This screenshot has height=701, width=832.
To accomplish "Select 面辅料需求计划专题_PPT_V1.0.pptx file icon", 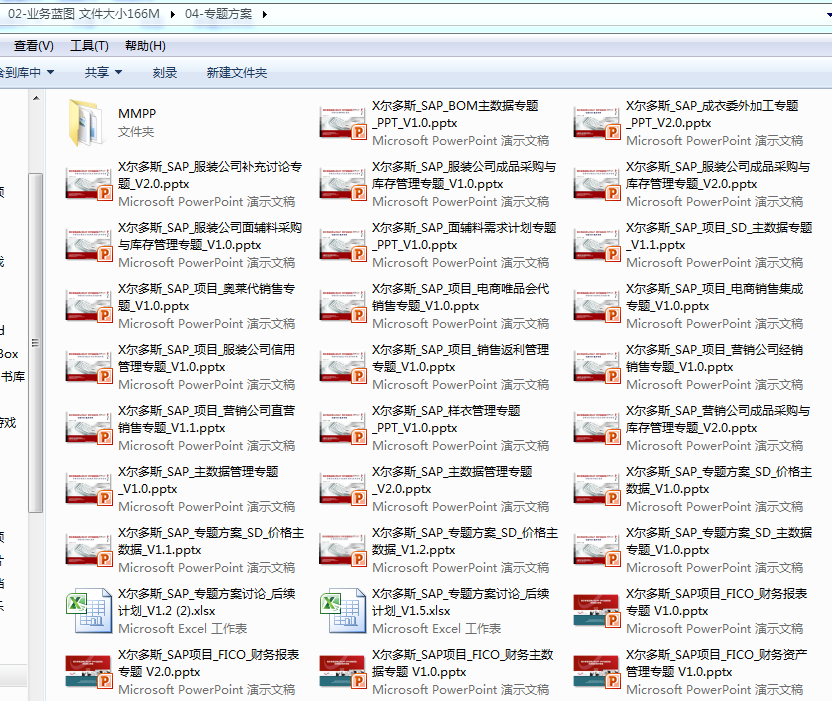I will click(x=343, y=245).
